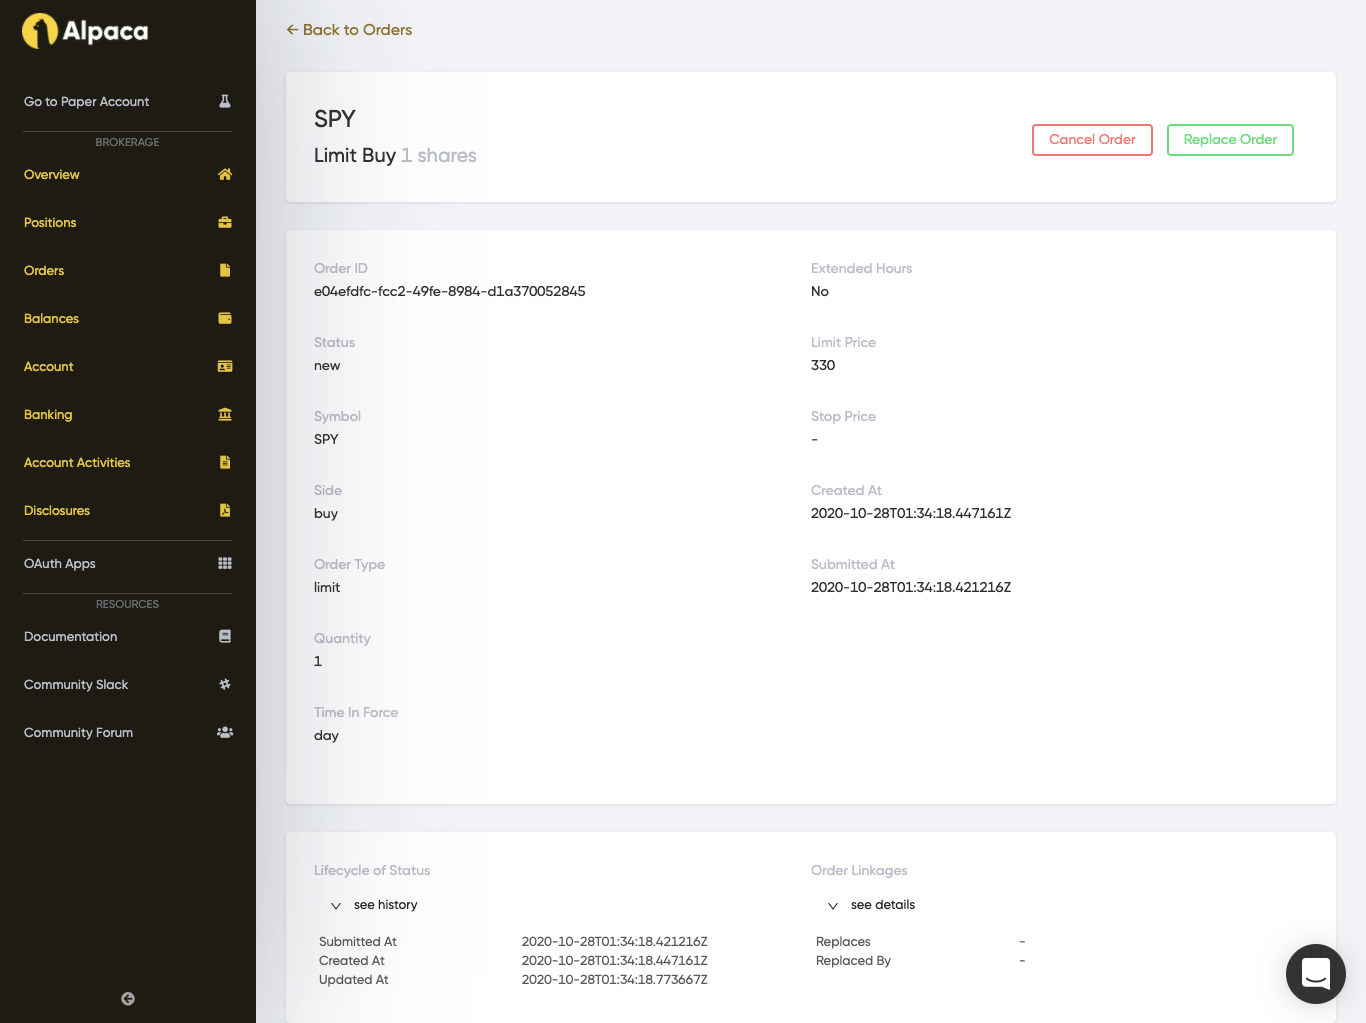The width and height of the screenshot is (1366, 1023).
Task: Click the Quantity value 1
Action: [x=318, y=662]
